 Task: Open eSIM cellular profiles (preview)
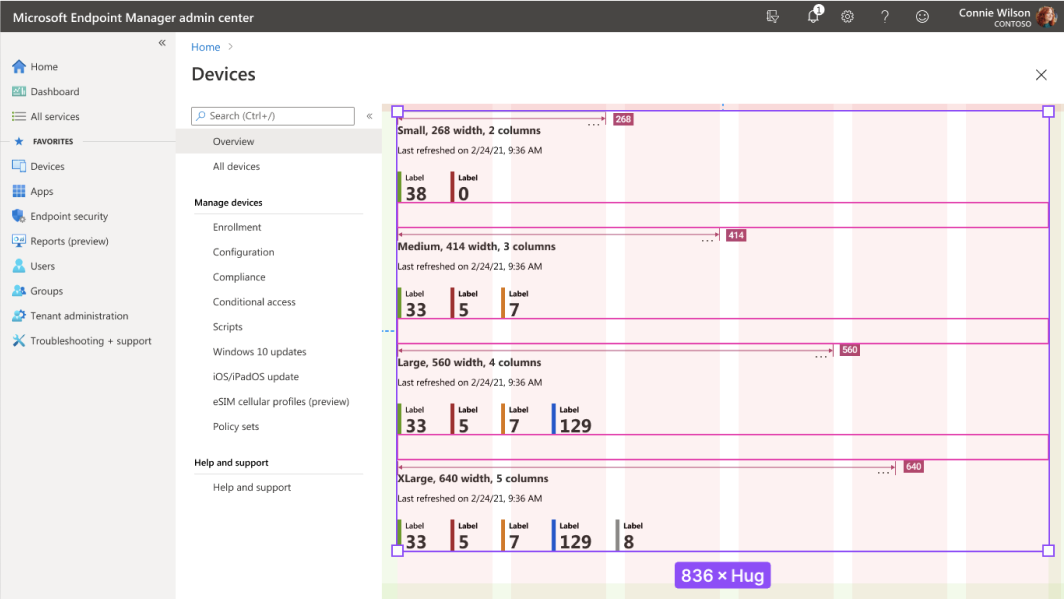click(281, 402)
